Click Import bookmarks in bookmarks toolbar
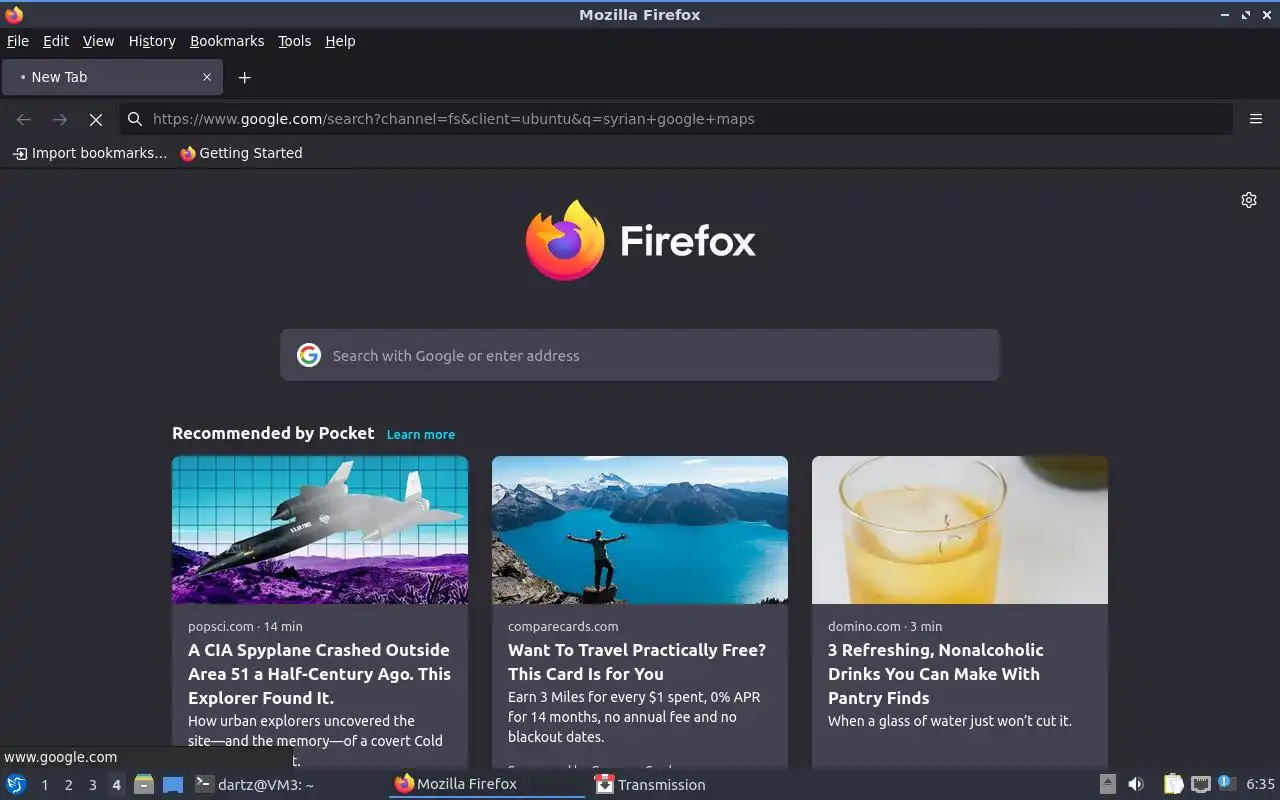This screenshot has width=1280, height=800. tap(90, 153)
